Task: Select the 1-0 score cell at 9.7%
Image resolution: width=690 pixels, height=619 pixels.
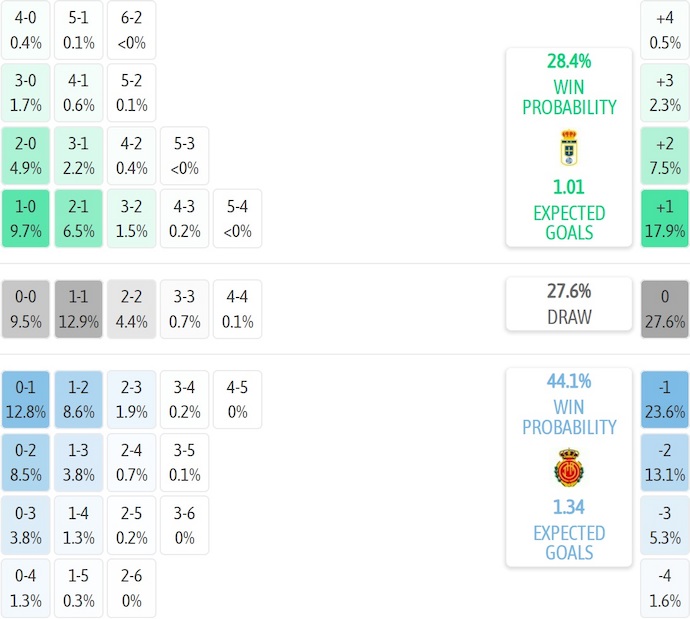Action: click(26, 219)
